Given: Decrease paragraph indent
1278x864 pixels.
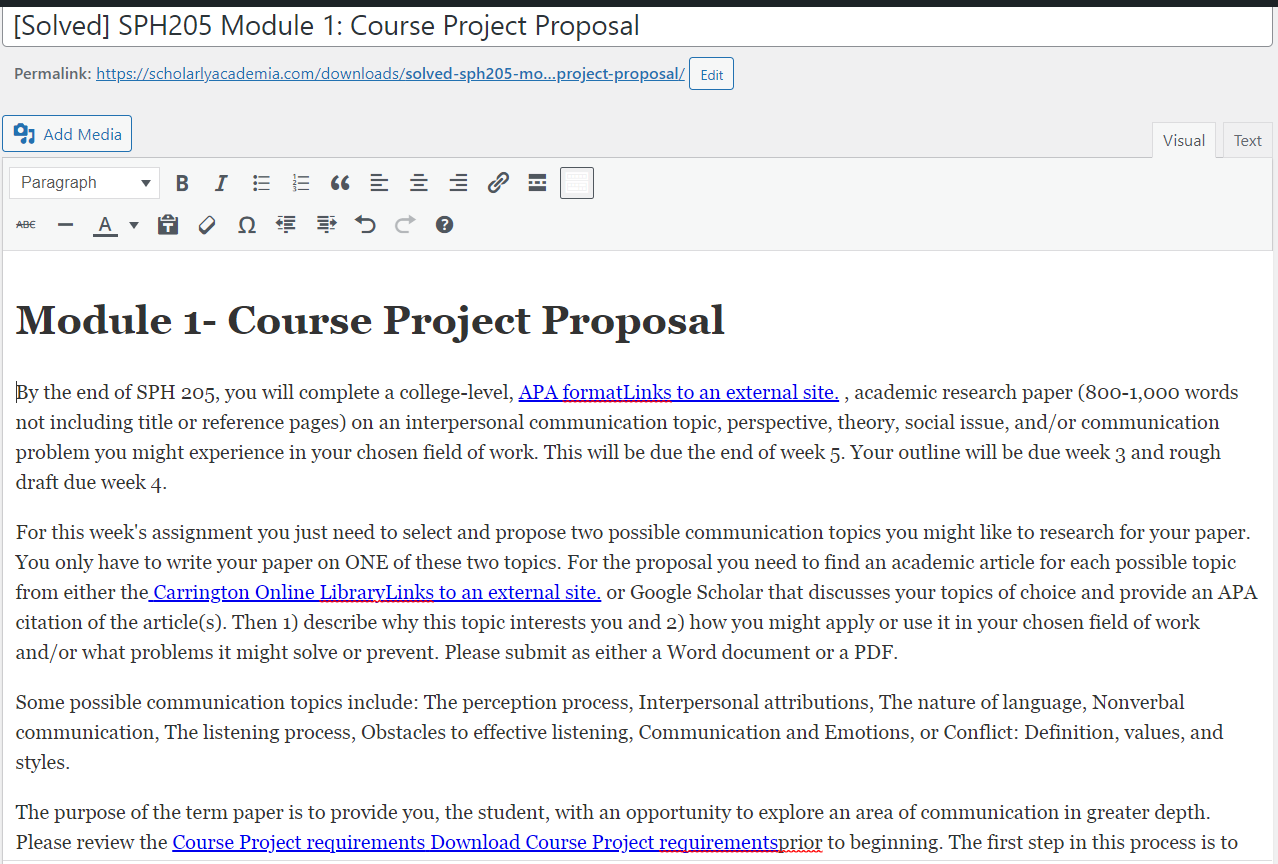Looking at the screenshot, I should tap(286, 225).
